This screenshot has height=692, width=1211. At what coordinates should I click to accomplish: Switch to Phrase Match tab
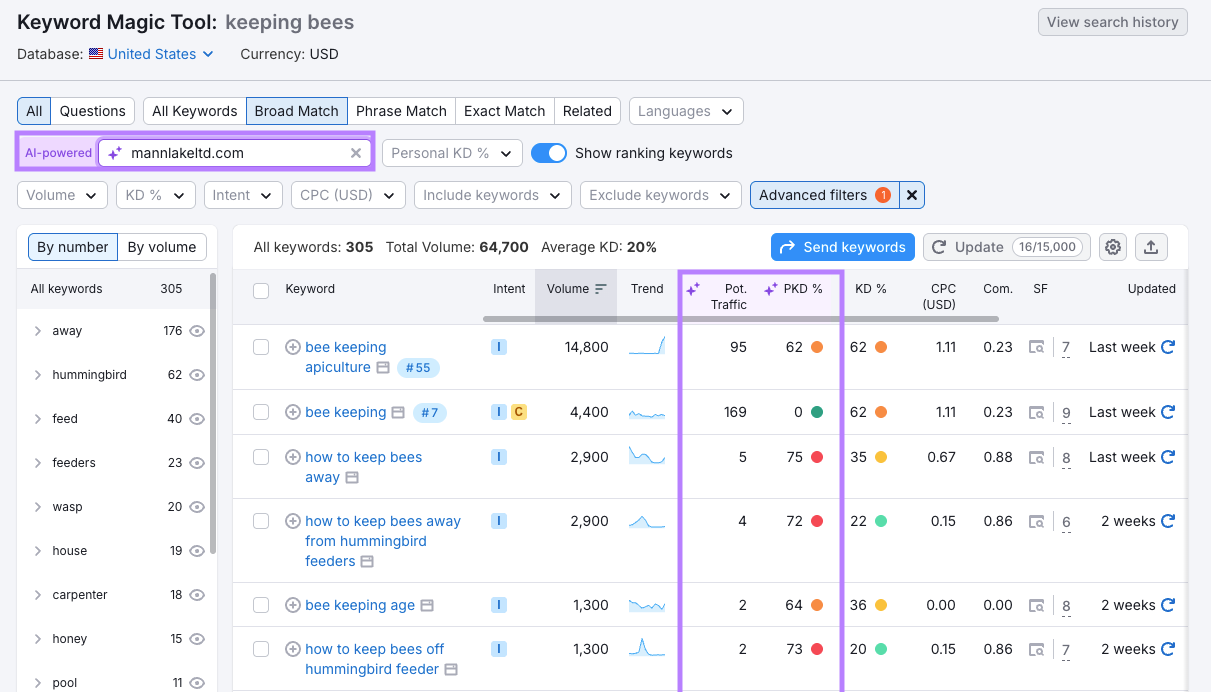pos(401,111)
